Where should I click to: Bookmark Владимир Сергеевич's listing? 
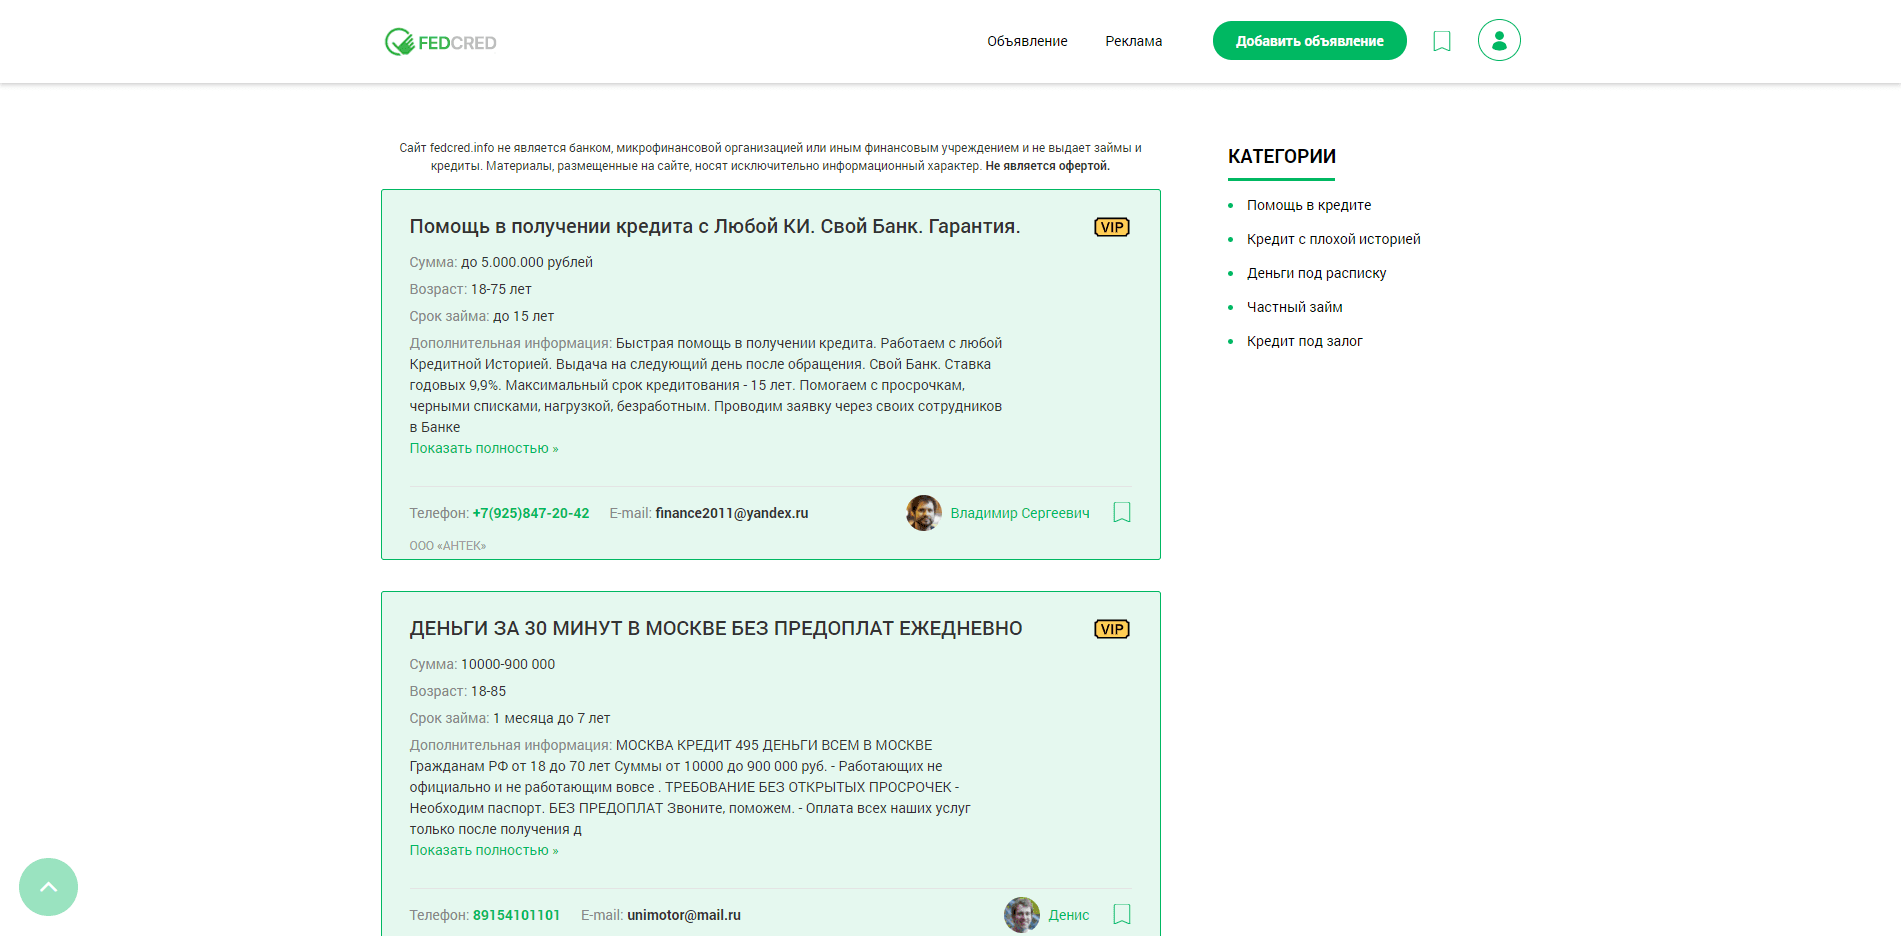point(1121,513)
